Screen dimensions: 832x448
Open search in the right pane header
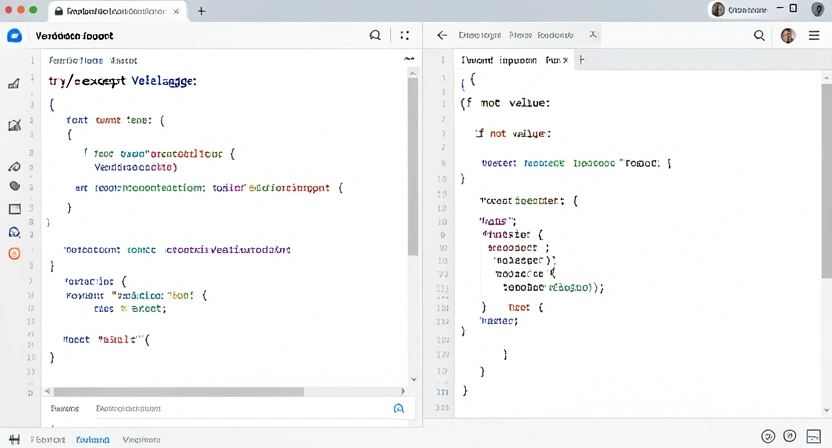(x=759, y=35)
